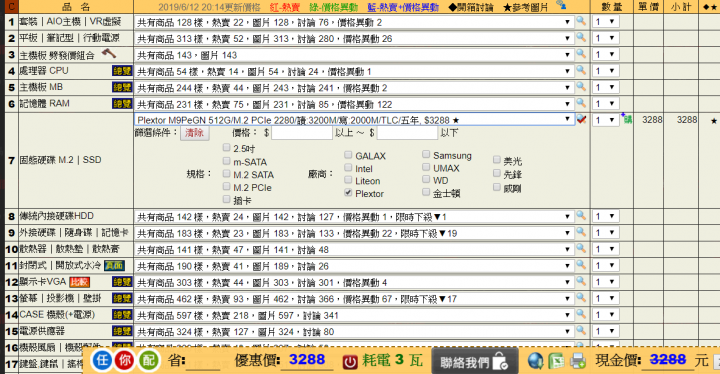Click magnifier icon for 螢幕｜投影機 row

coord(581,298)
